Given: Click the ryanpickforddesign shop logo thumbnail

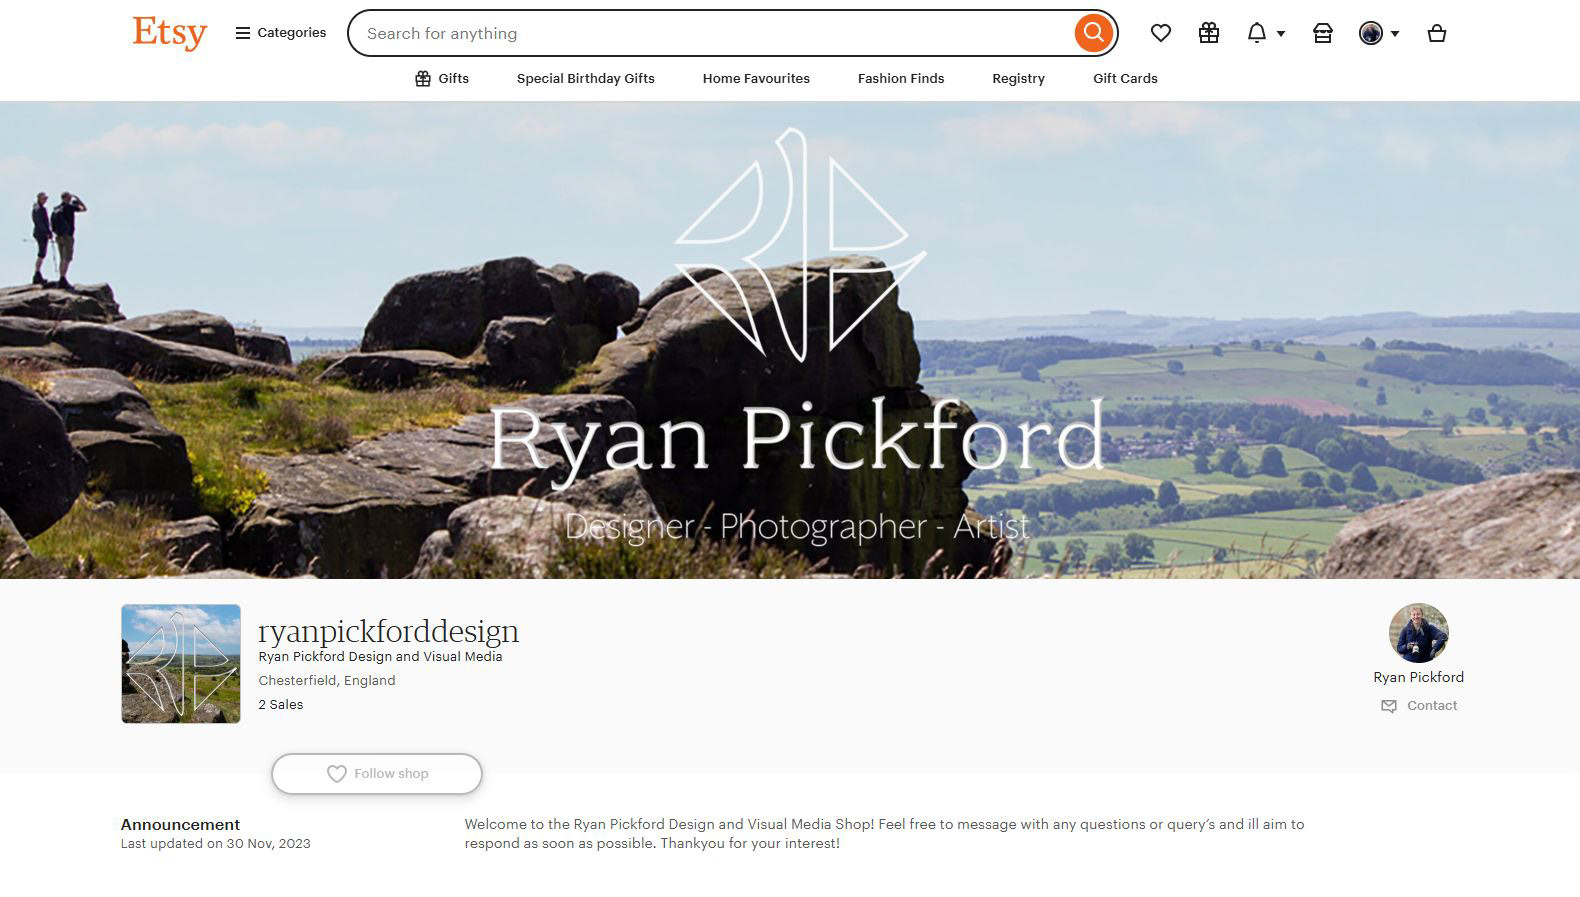Looking at the screenshot, I should (x=181, y=664).
